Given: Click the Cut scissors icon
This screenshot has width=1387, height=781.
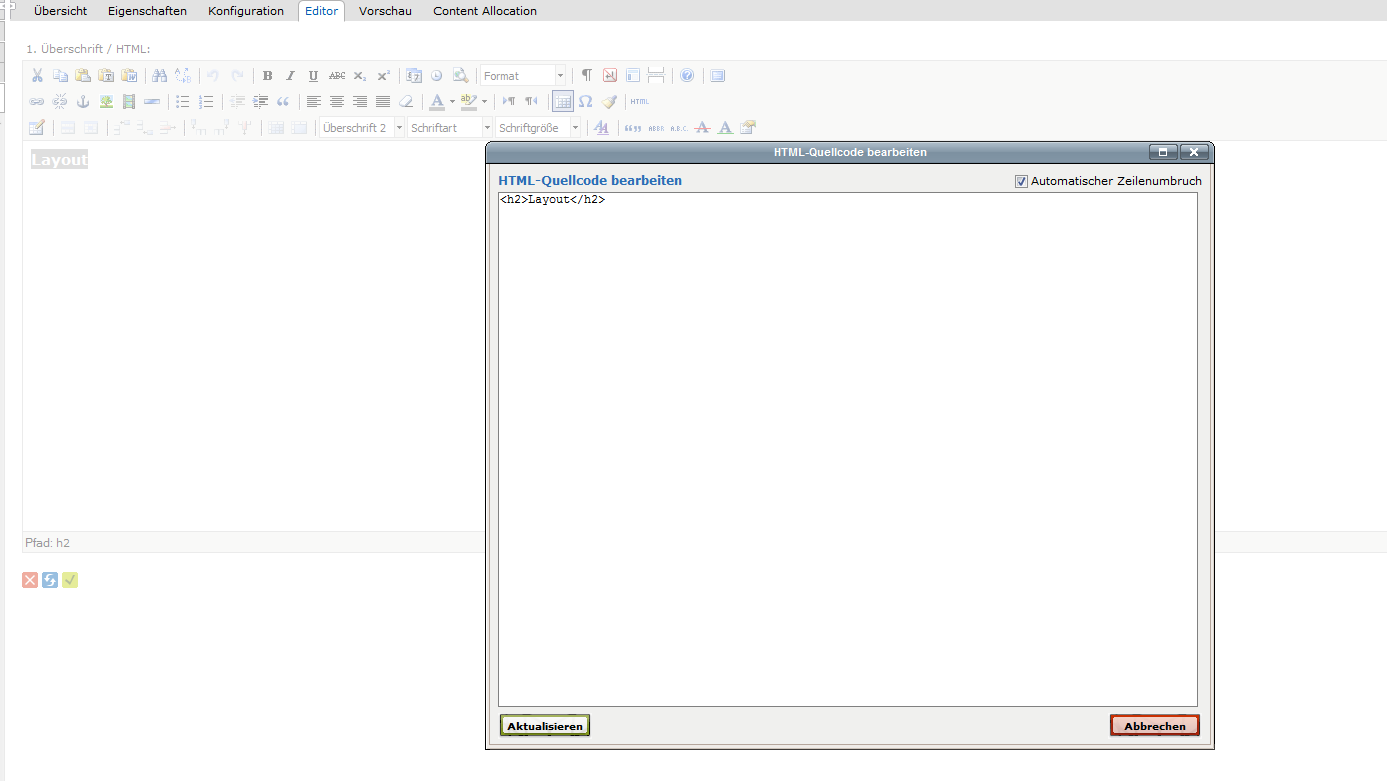Looking at the screenshot, I should [37, 76].
